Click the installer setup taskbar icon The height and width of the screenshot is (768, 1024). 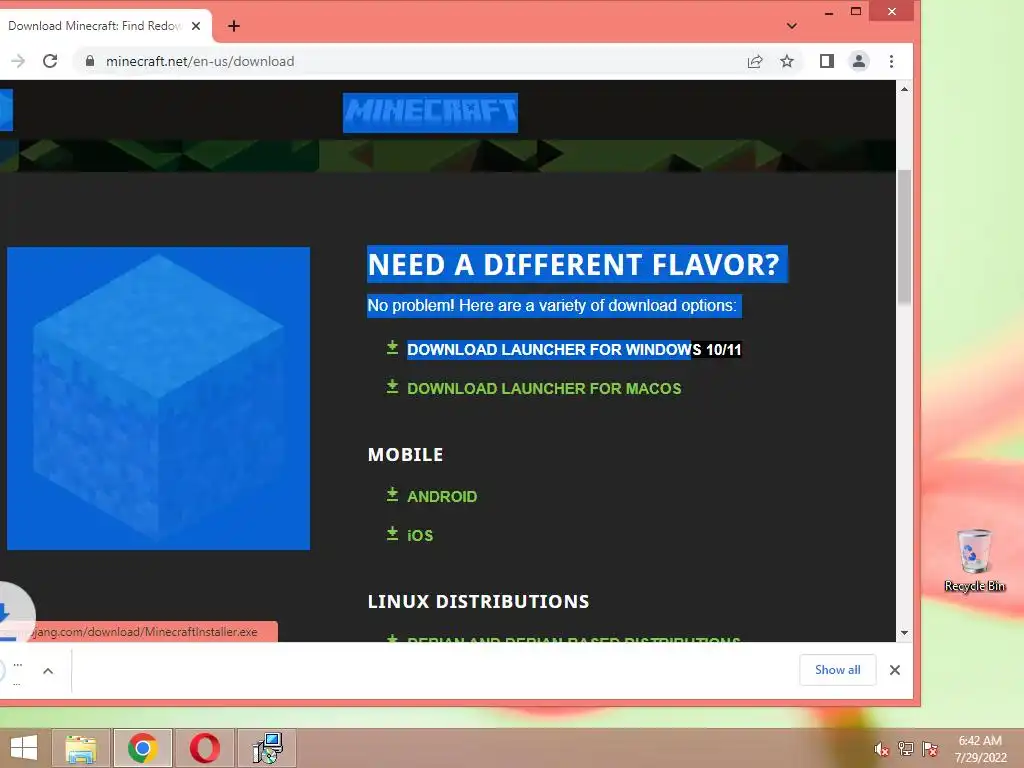266,748
